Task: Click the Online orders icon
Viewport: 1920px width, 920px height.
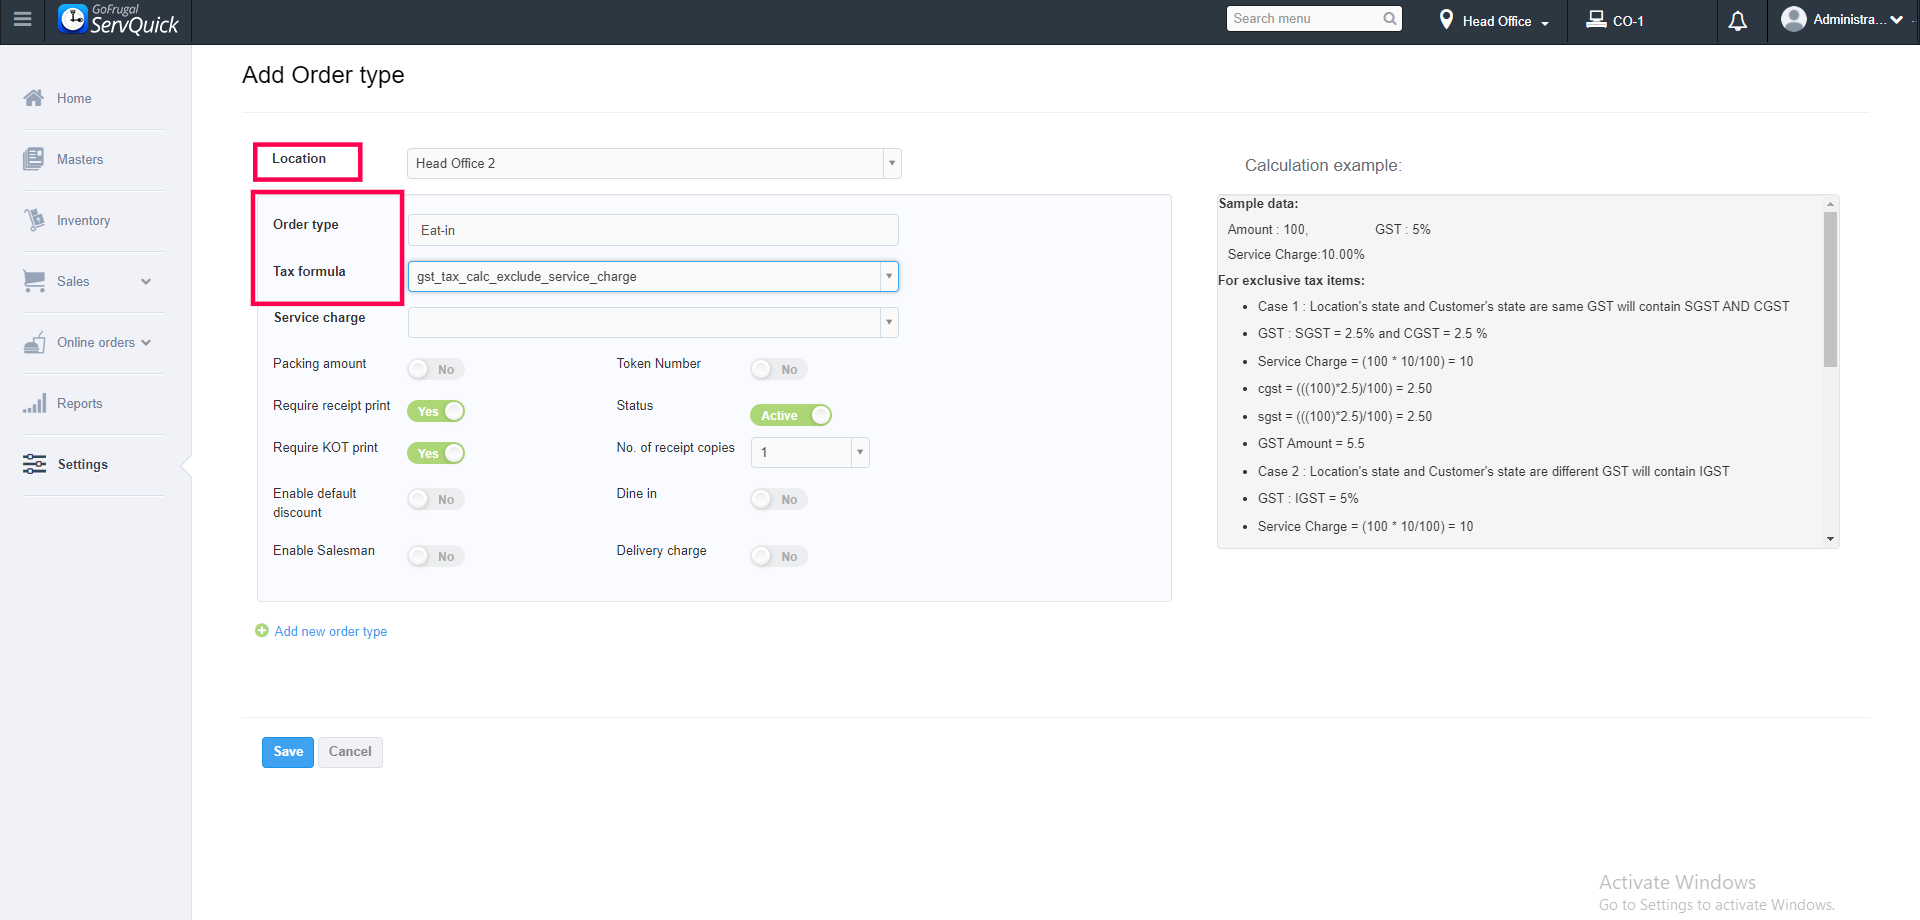Action: point(34,342)
